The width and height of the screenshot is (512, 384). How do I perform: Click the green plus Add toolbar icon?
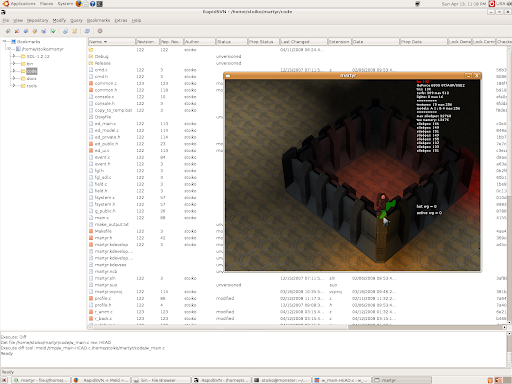click(x=8, y=31)
